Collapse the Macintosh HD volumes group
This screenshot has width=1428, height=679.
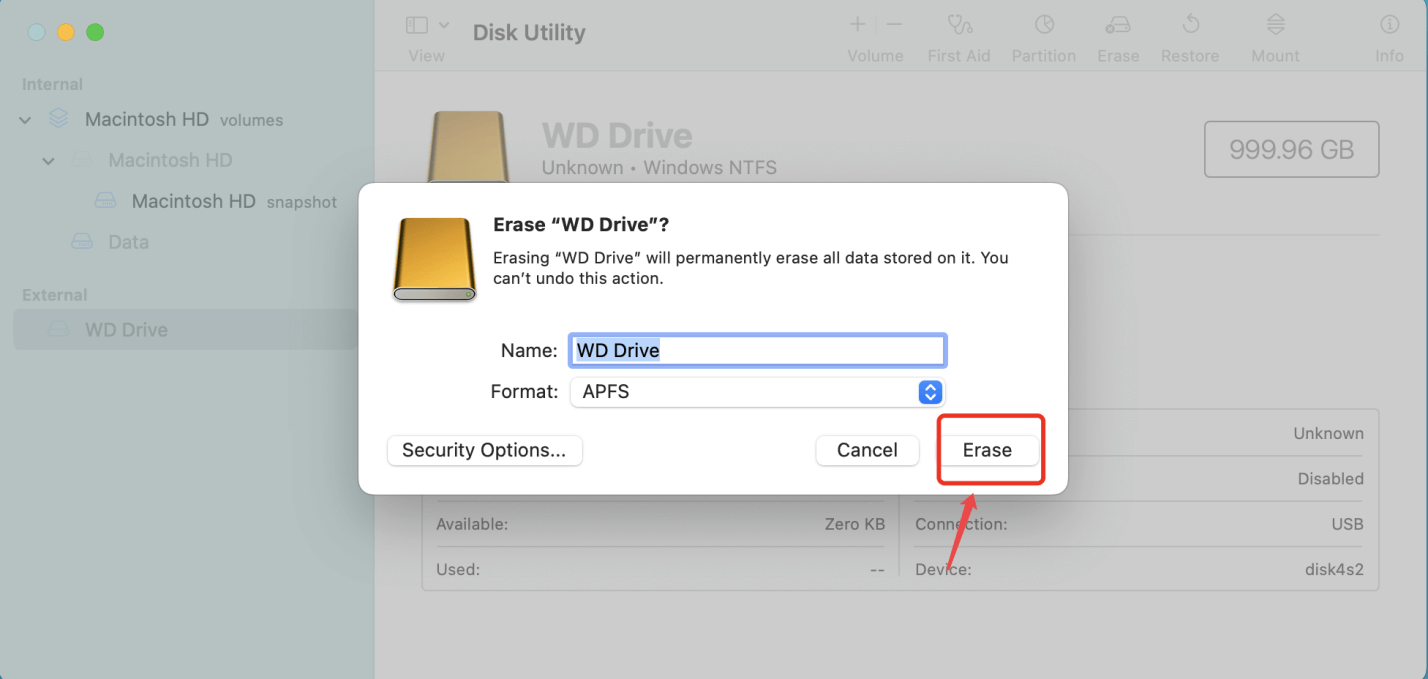point(24,119)
